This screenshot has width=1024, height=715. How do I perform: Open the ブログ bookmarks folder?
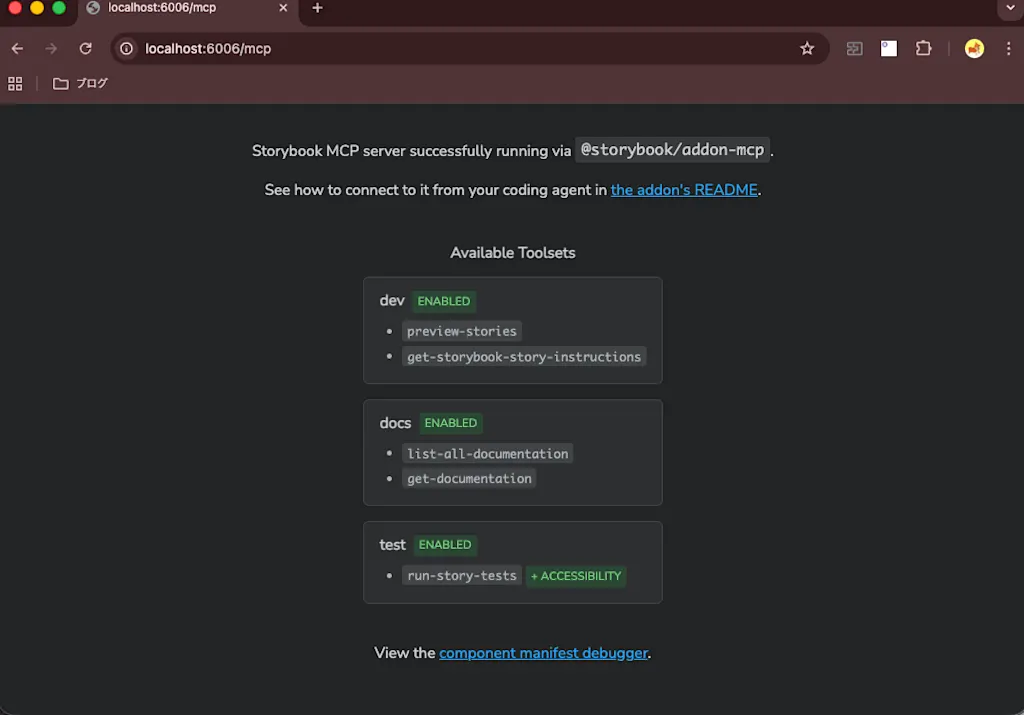80,84
